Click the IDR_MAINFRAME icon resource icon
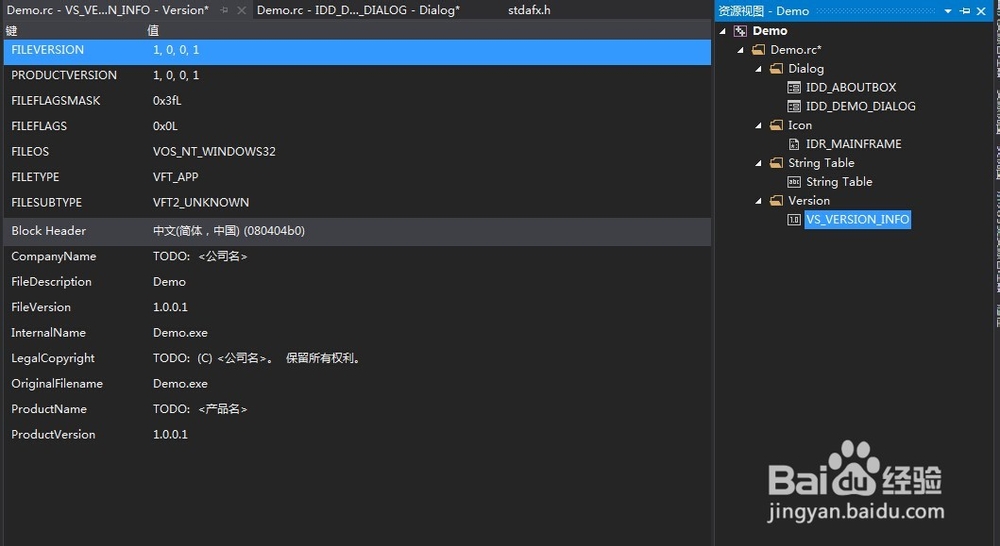 [794, 144]
